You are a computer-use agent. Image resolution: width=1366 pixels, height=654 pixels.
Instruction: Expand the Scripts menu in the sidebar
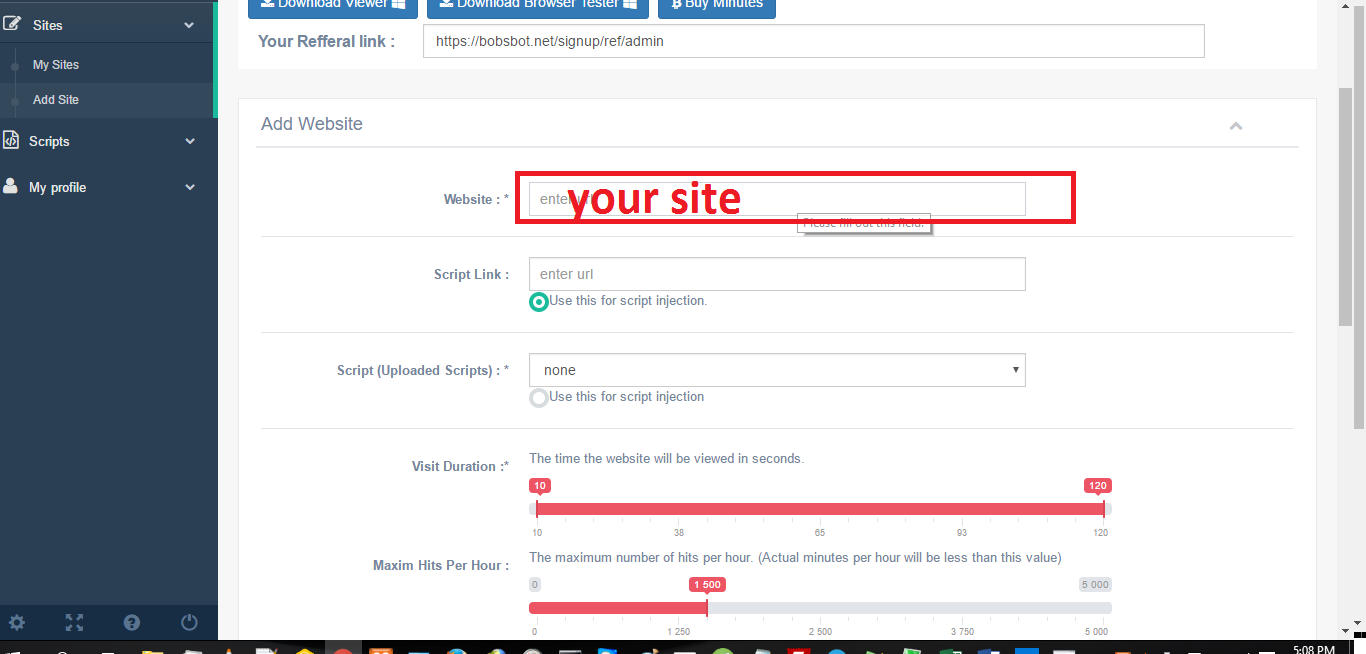189,141
